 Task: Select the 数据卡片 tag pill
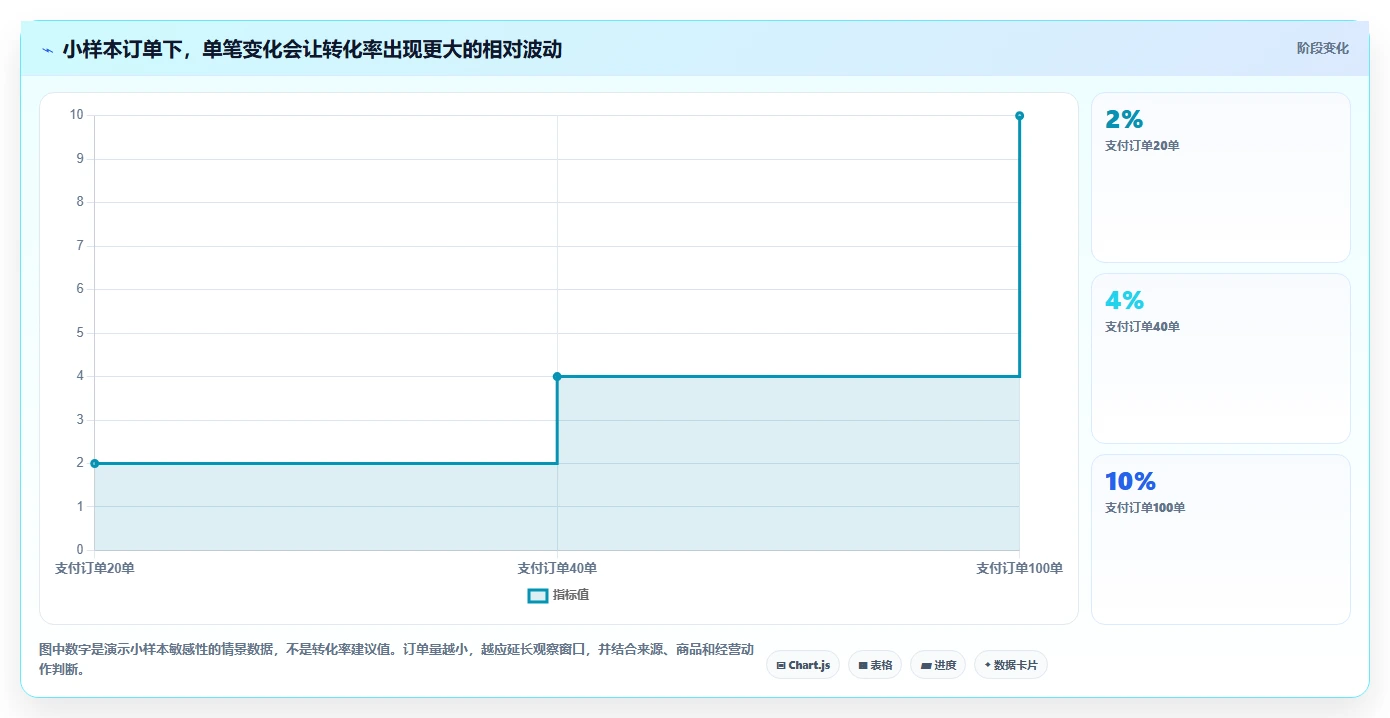[x=1010, y=665]
